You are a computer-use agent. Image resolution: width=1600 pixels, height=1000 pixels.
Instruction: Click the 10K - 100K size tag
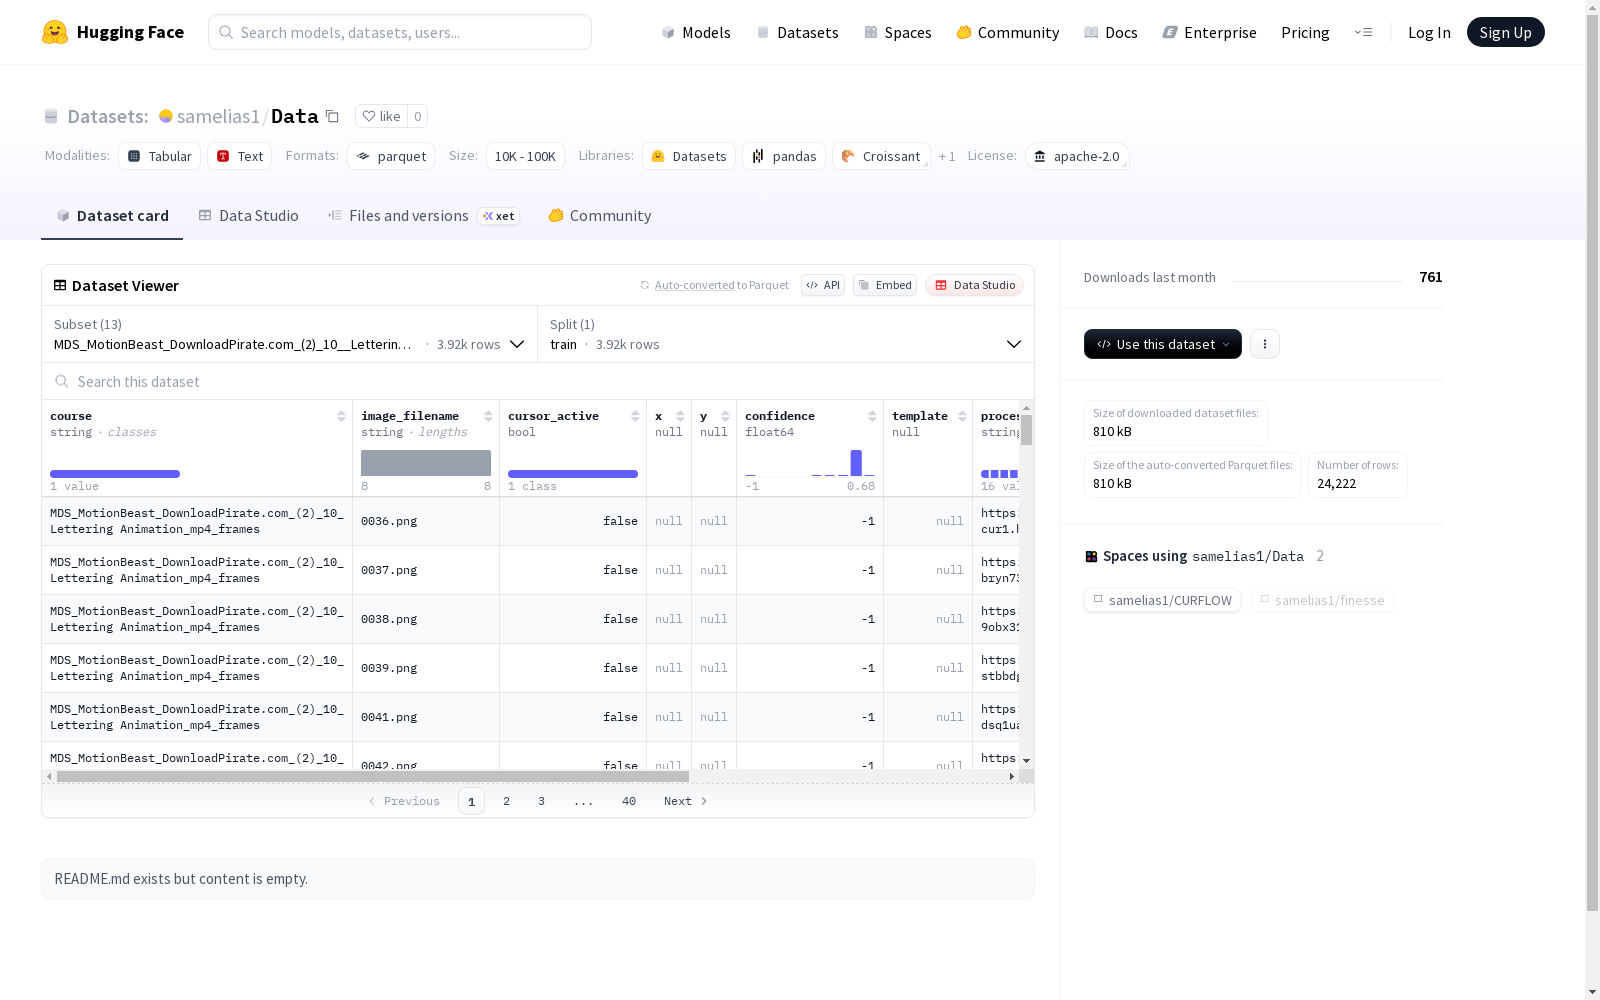pos(525,156)
